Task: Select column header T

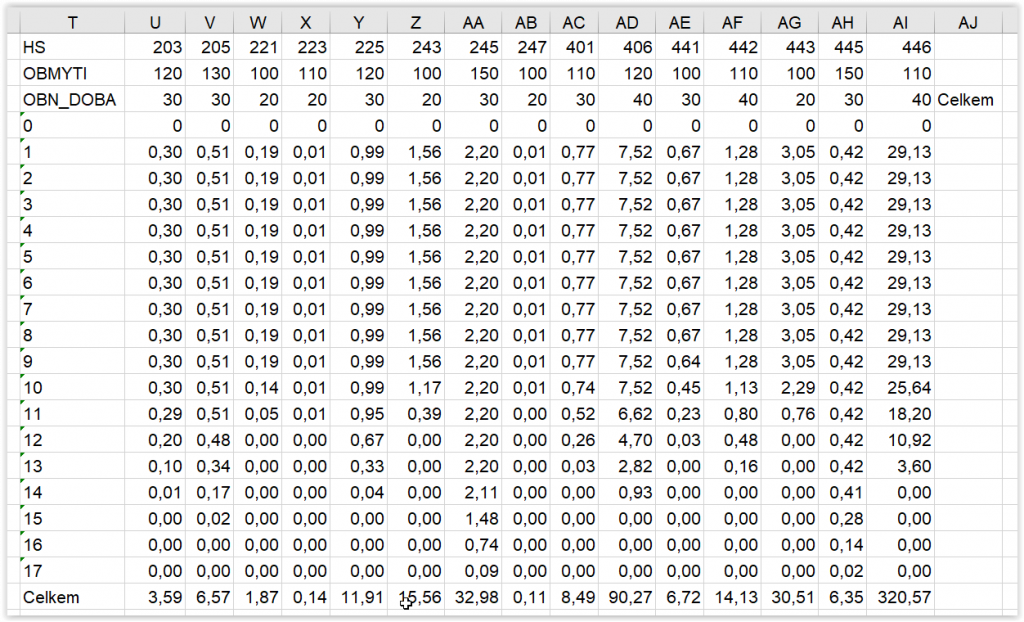Action: click(72, 23)
